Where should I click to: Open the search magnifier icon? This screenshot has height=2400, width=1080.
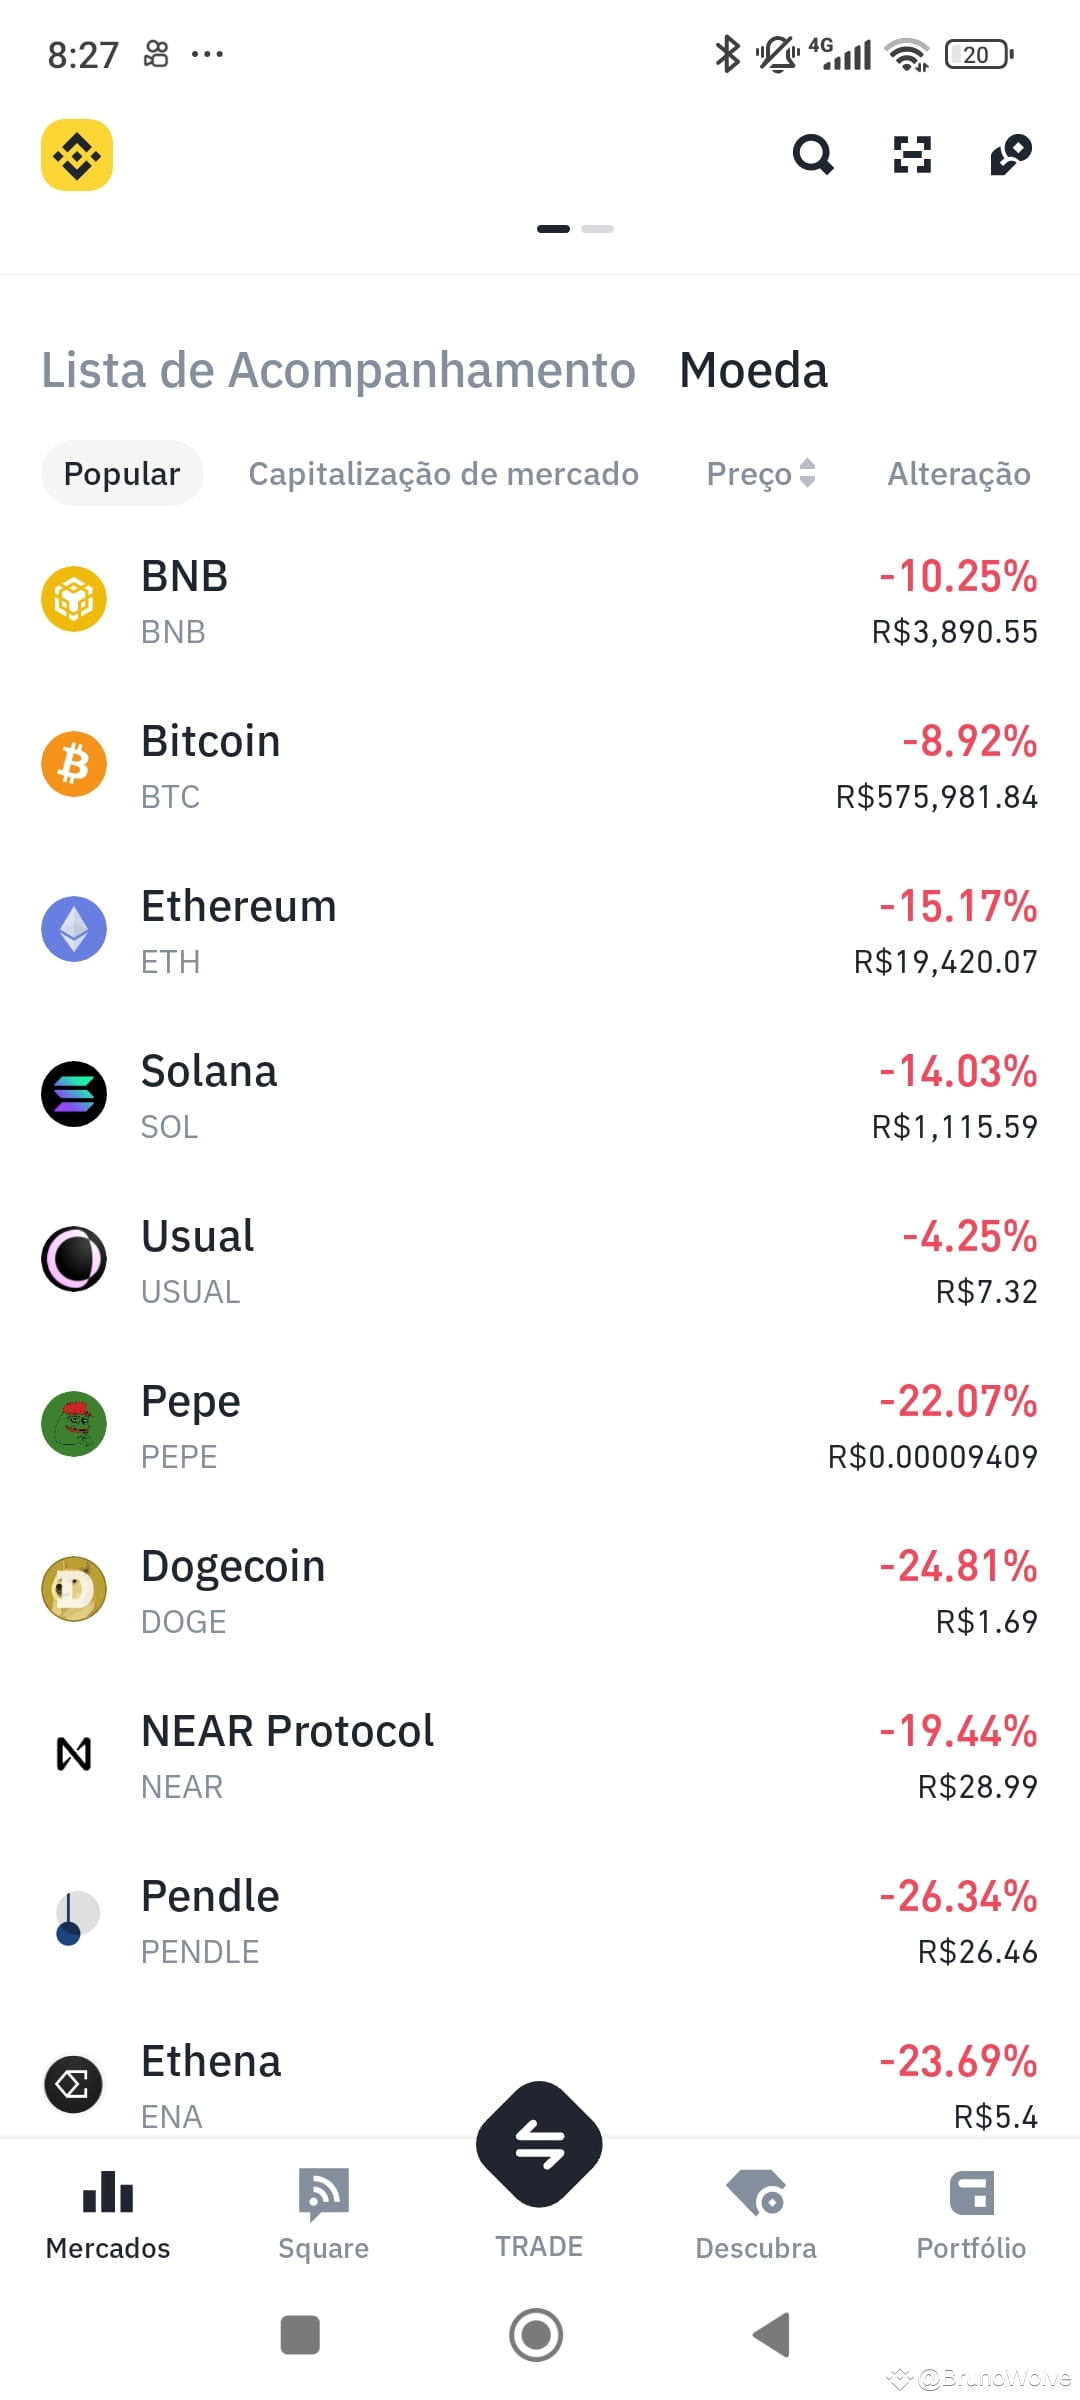[813, 155]
